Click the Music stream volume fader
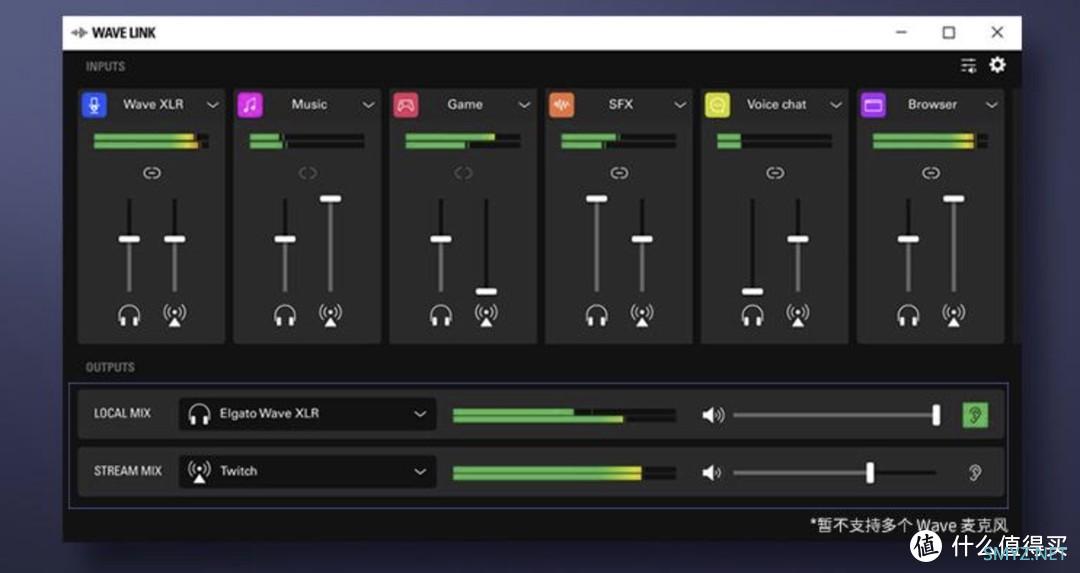 pyautogui.click(x=330, y=244)
